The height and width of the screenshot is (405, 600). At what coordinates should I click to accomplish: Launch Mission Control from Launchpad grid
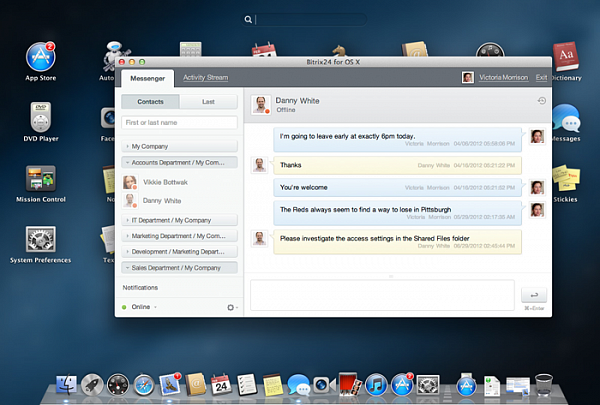[x=41, y=178]
